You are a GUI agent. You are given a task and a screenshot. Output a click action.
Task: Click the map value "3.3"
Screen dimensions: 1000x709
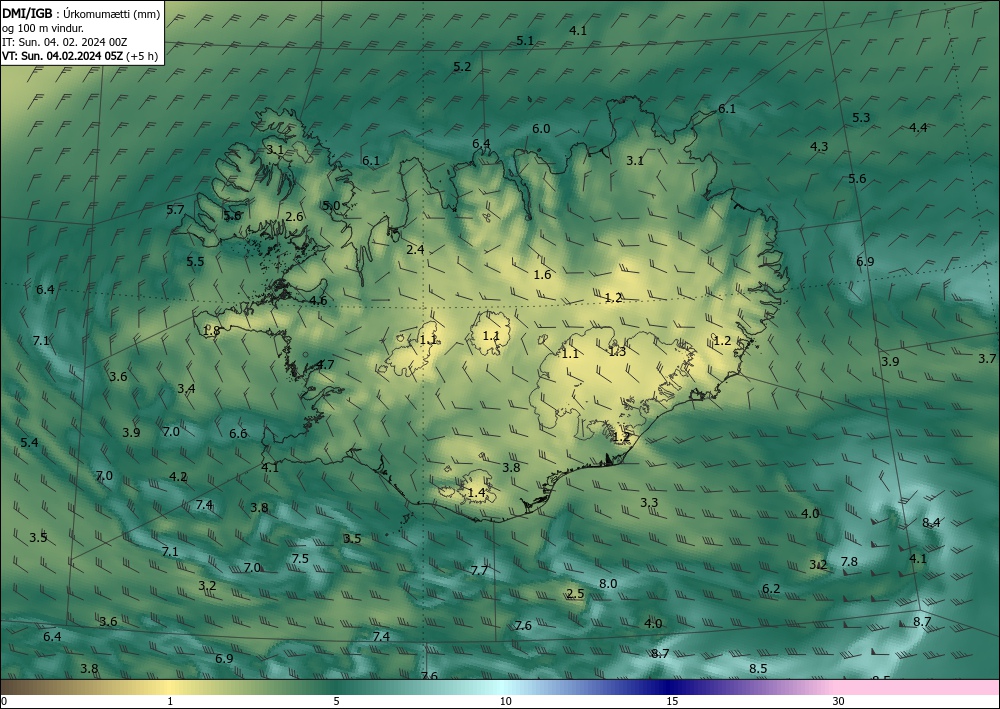[649, 503]
